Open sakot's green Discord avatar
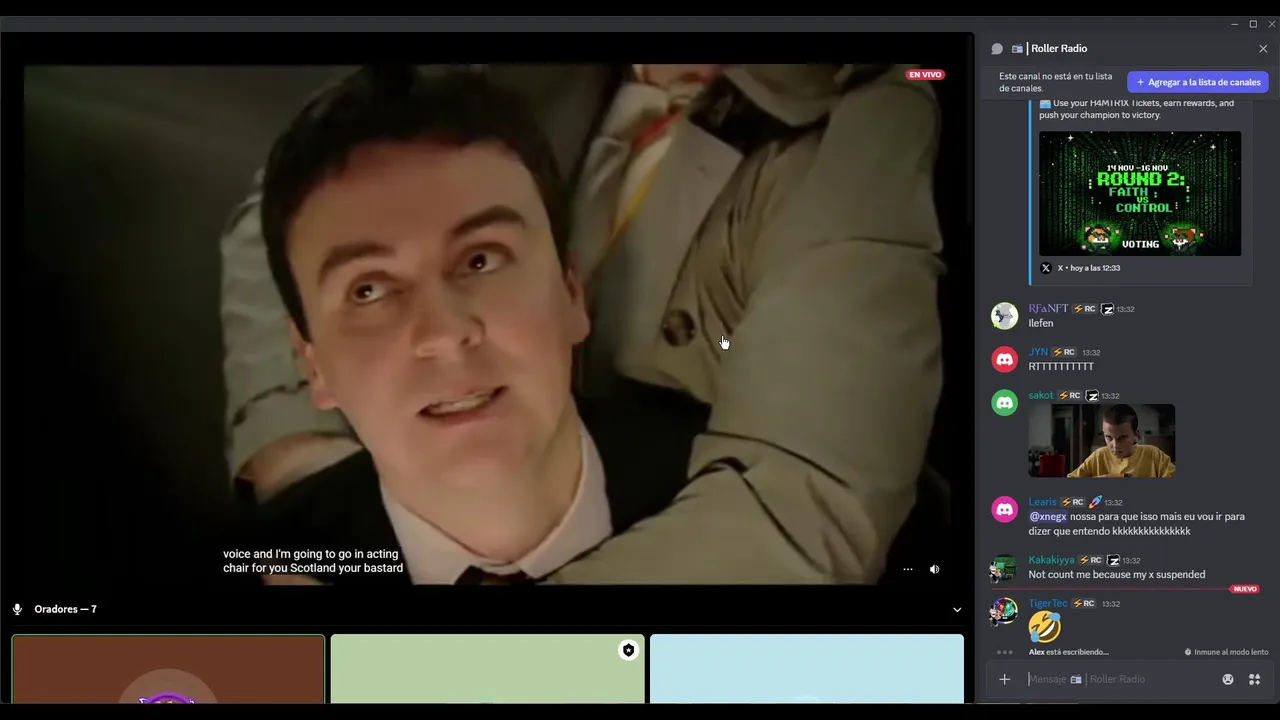This screenshot has height=720, width=1280. (x=1004, y=402)
